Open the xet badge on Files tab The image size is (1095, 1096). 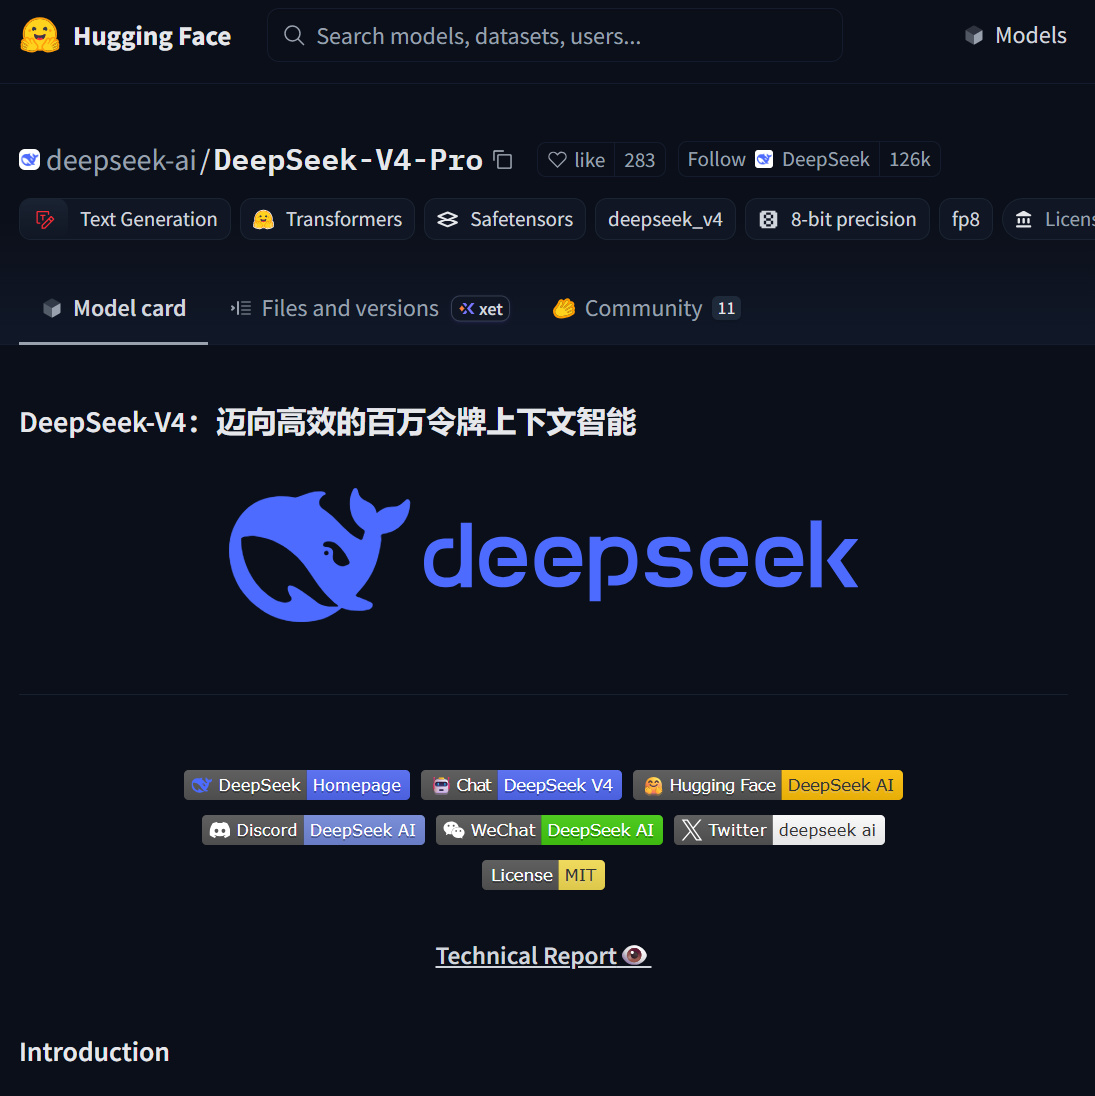[x=481, y=309]
